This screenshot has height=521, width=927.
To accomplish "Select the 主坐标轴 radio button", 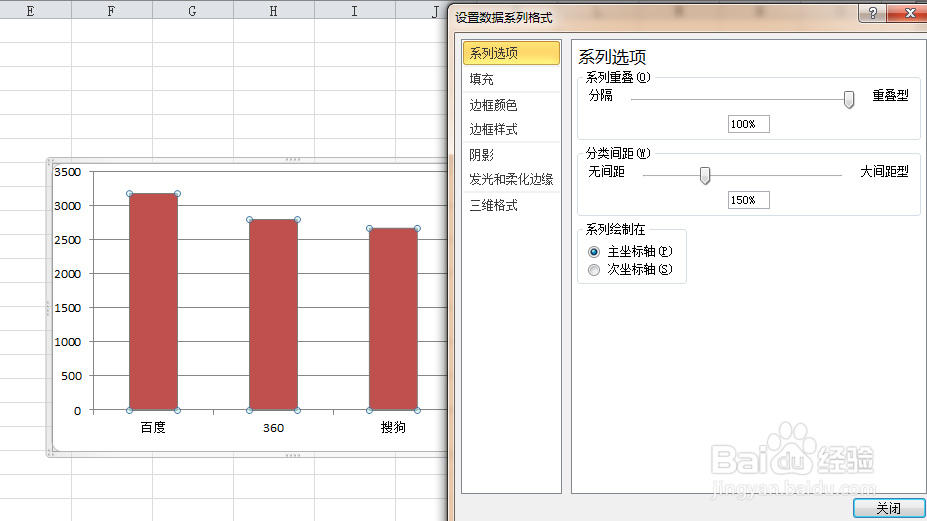I will click(594, 252).
